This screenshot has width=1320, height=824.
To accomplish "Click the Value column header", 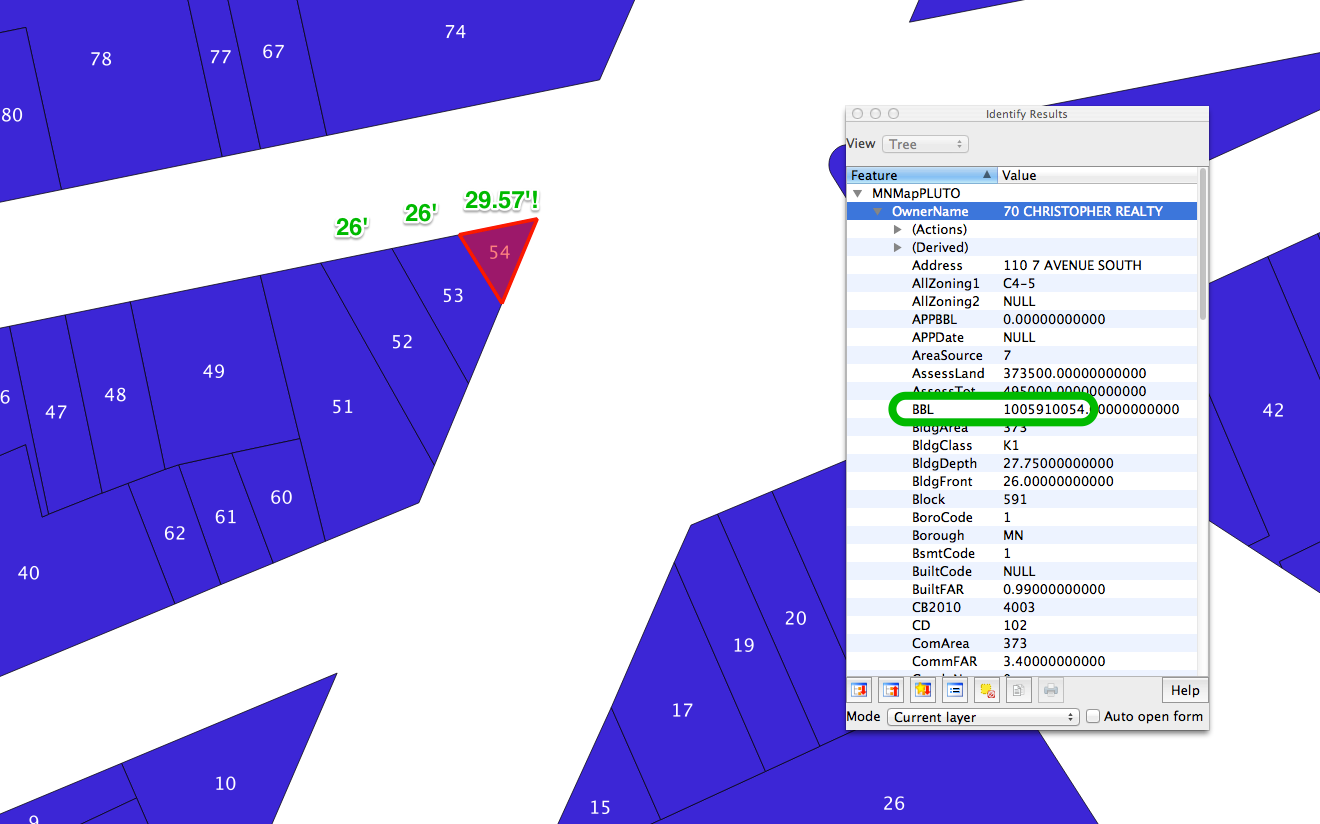I will 1097,175.
